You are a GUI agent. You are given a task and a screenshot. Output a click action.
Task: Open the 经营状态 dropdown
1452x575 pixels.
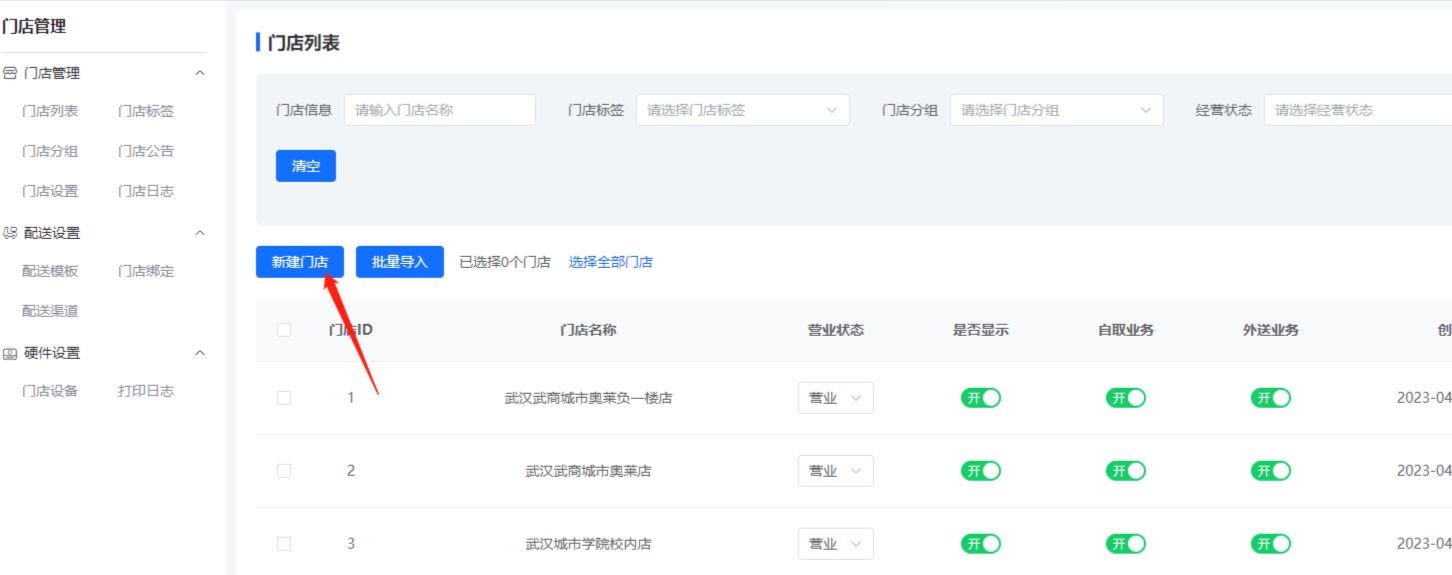pyautogui.click(x=1358, y=110)
